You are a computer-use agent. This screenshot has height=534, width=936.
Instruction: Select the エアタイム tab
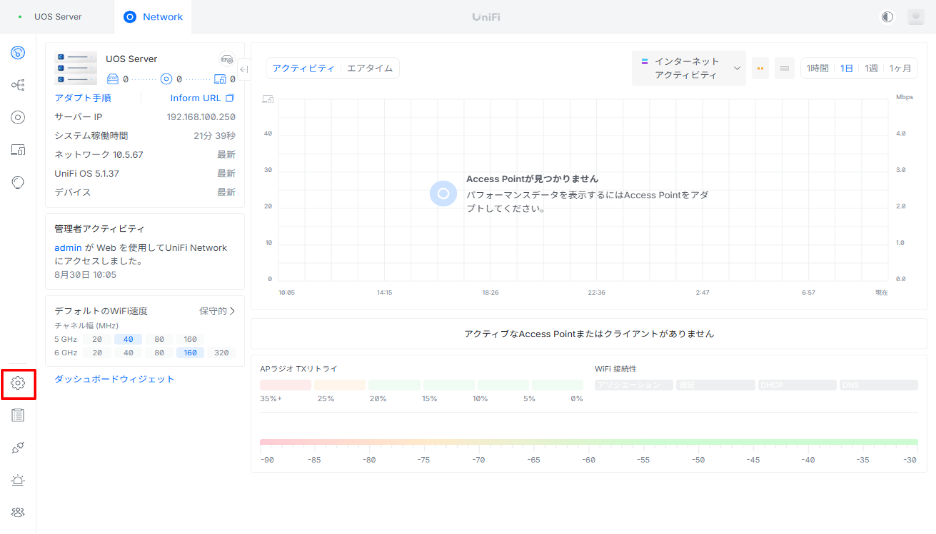[370, 68]
